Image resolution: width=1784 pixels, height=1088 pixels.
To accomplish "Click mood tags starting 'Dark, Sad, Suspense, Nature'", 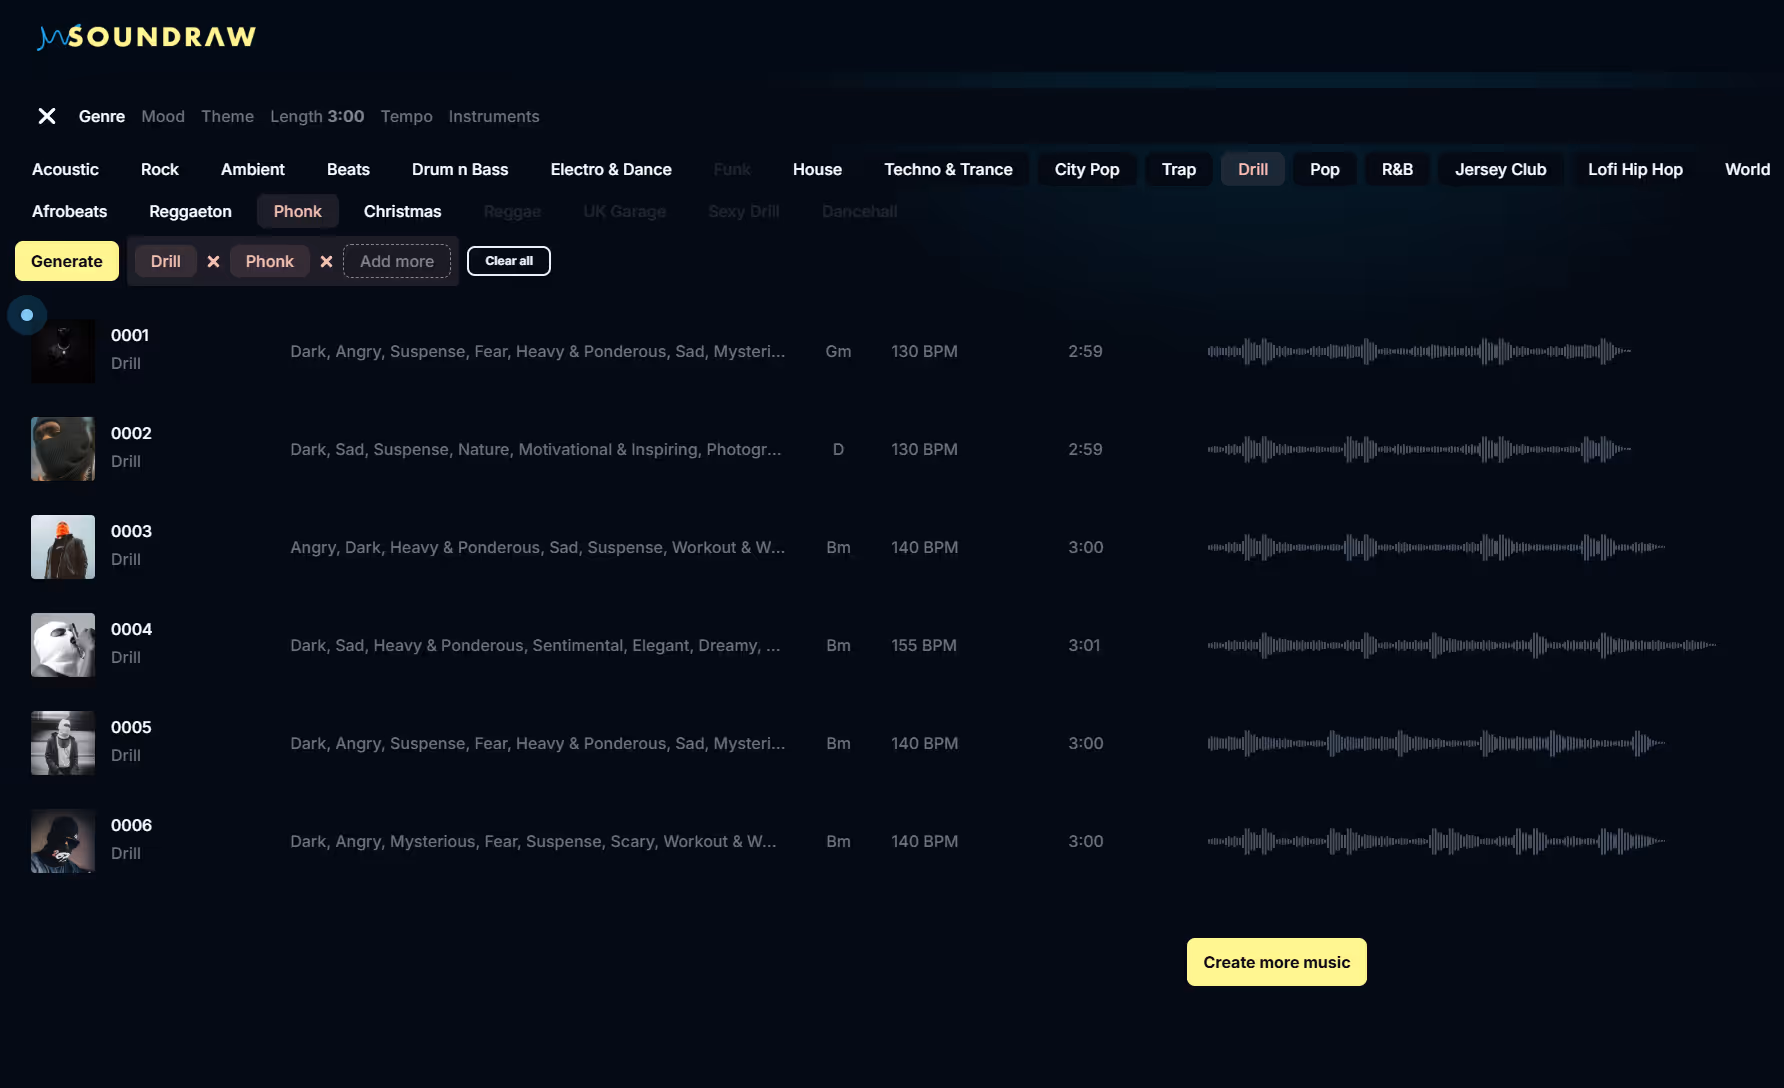I will pyautogui.click(x=536, y=449).
